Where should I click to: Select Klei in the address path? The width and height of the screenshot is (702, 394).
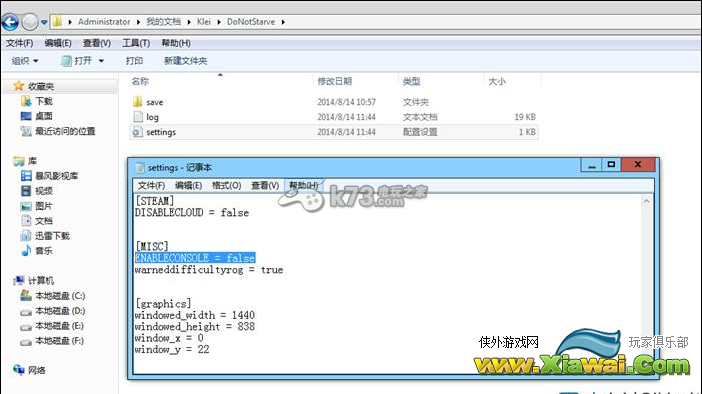[204, 21]
